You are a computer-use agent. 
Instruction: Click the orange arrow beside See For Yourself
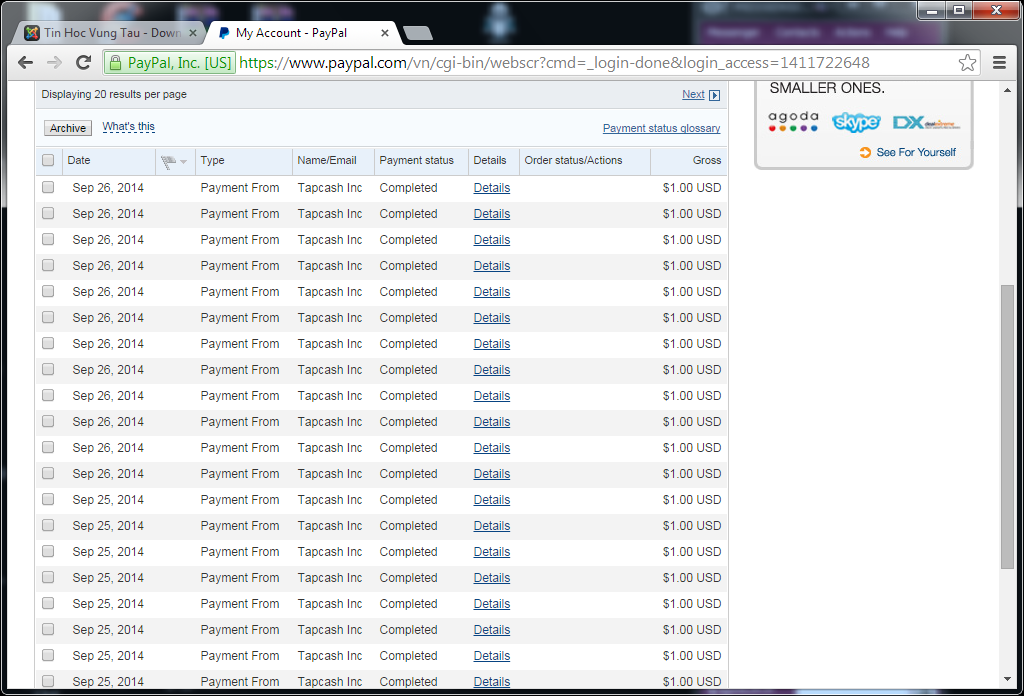(865, 152)
